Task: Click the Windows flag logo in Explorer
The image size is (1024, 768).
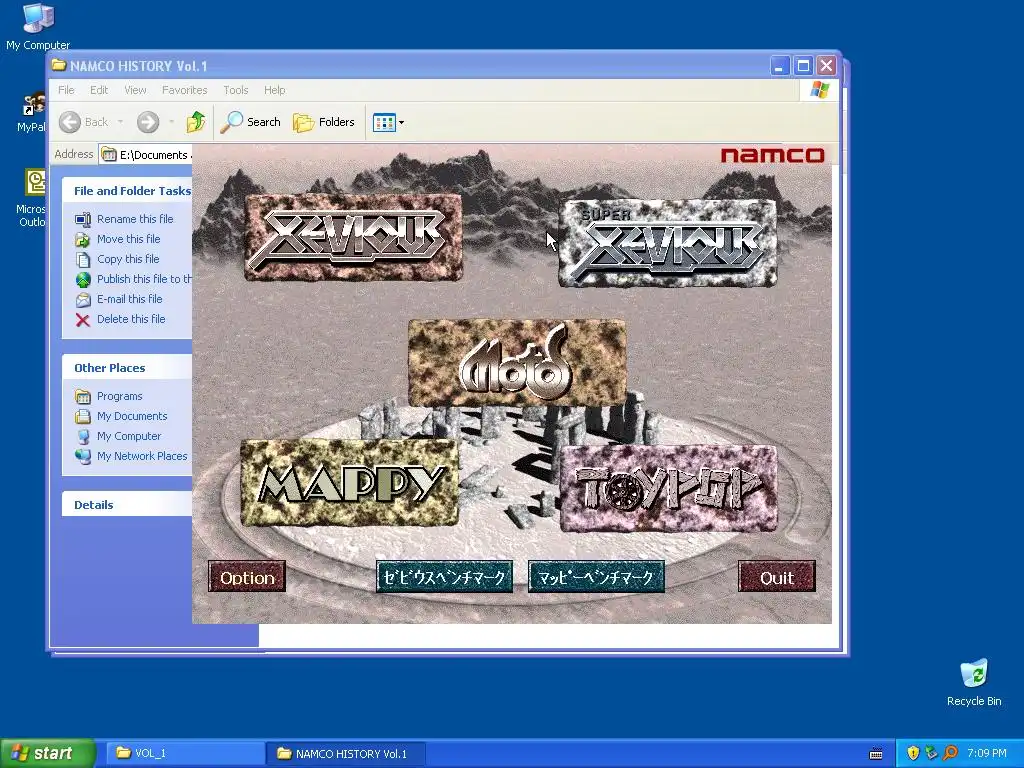Action: [x=819, y=90]
